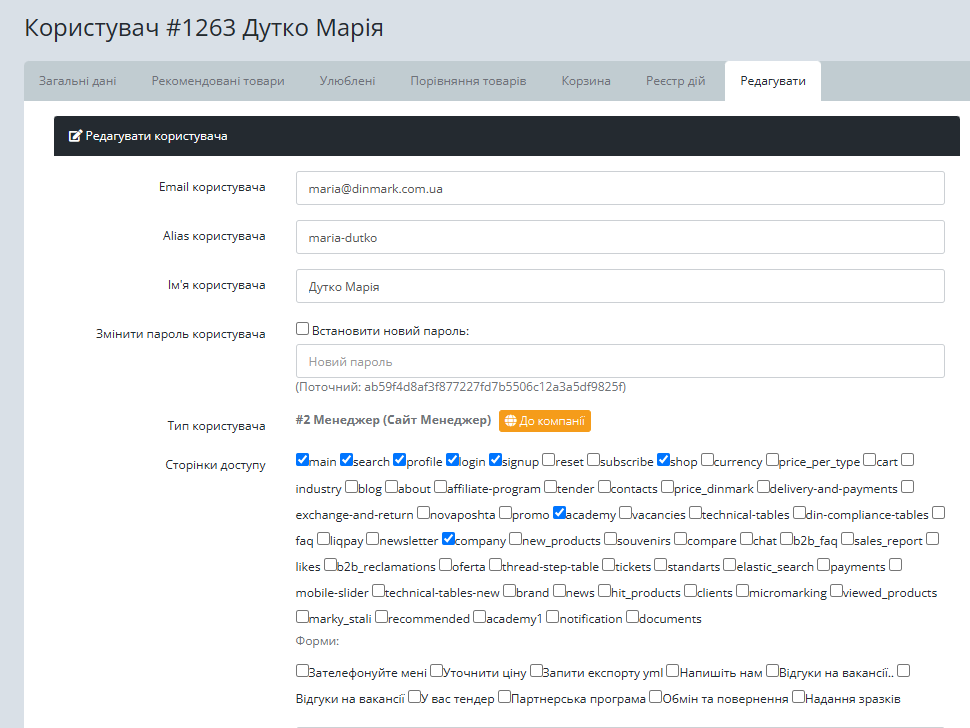Tick the affiliate-program checkbox
This screenshot has height=728, width=970.
tap(440, 487)
